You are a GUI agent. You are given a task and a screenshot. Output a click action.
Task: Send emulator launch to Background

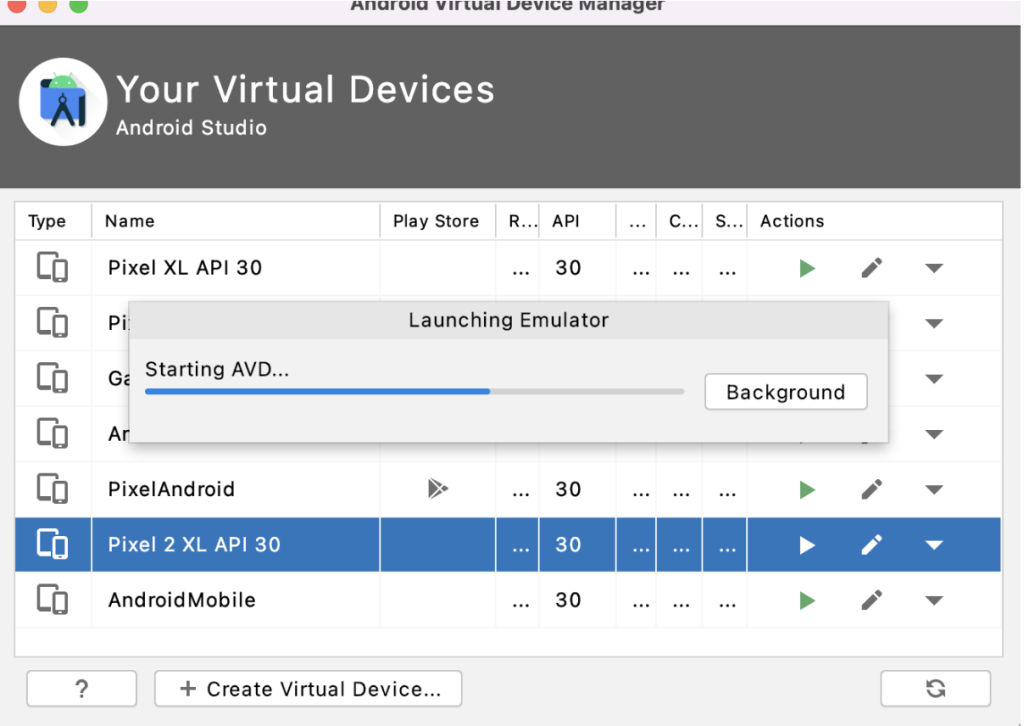point(785,392)
